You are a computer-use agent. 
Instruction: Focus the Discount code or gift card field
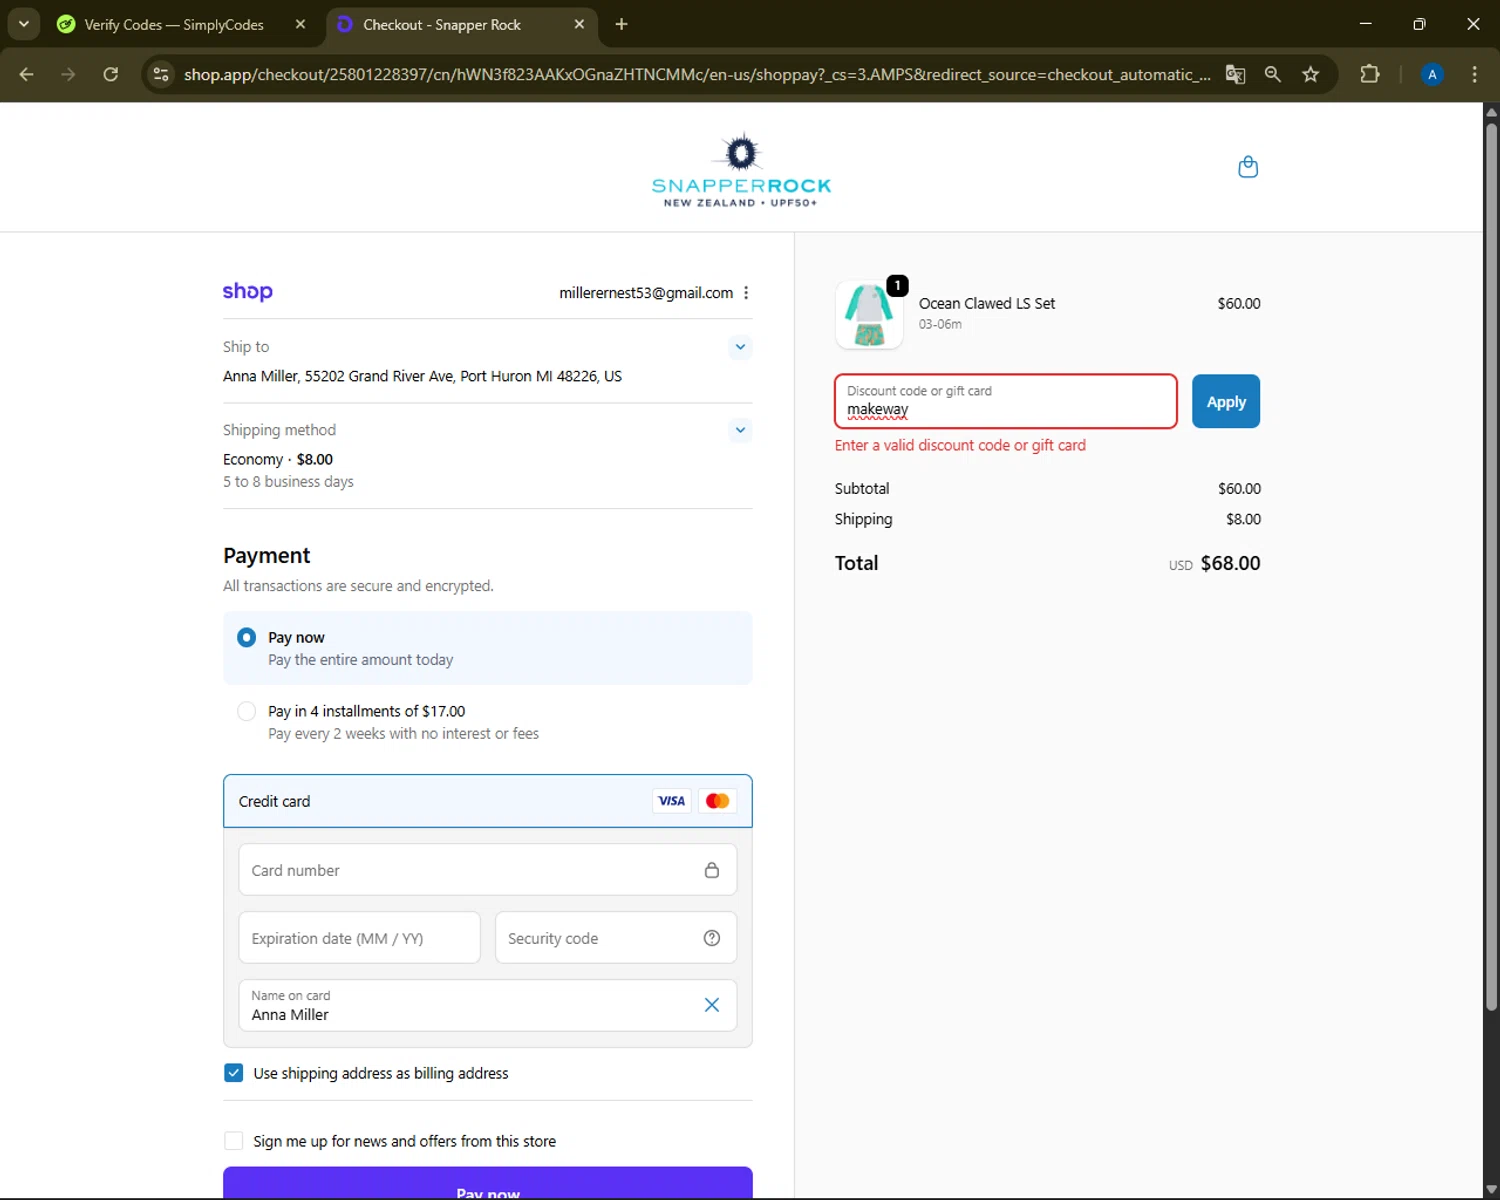coord(1006,401)
